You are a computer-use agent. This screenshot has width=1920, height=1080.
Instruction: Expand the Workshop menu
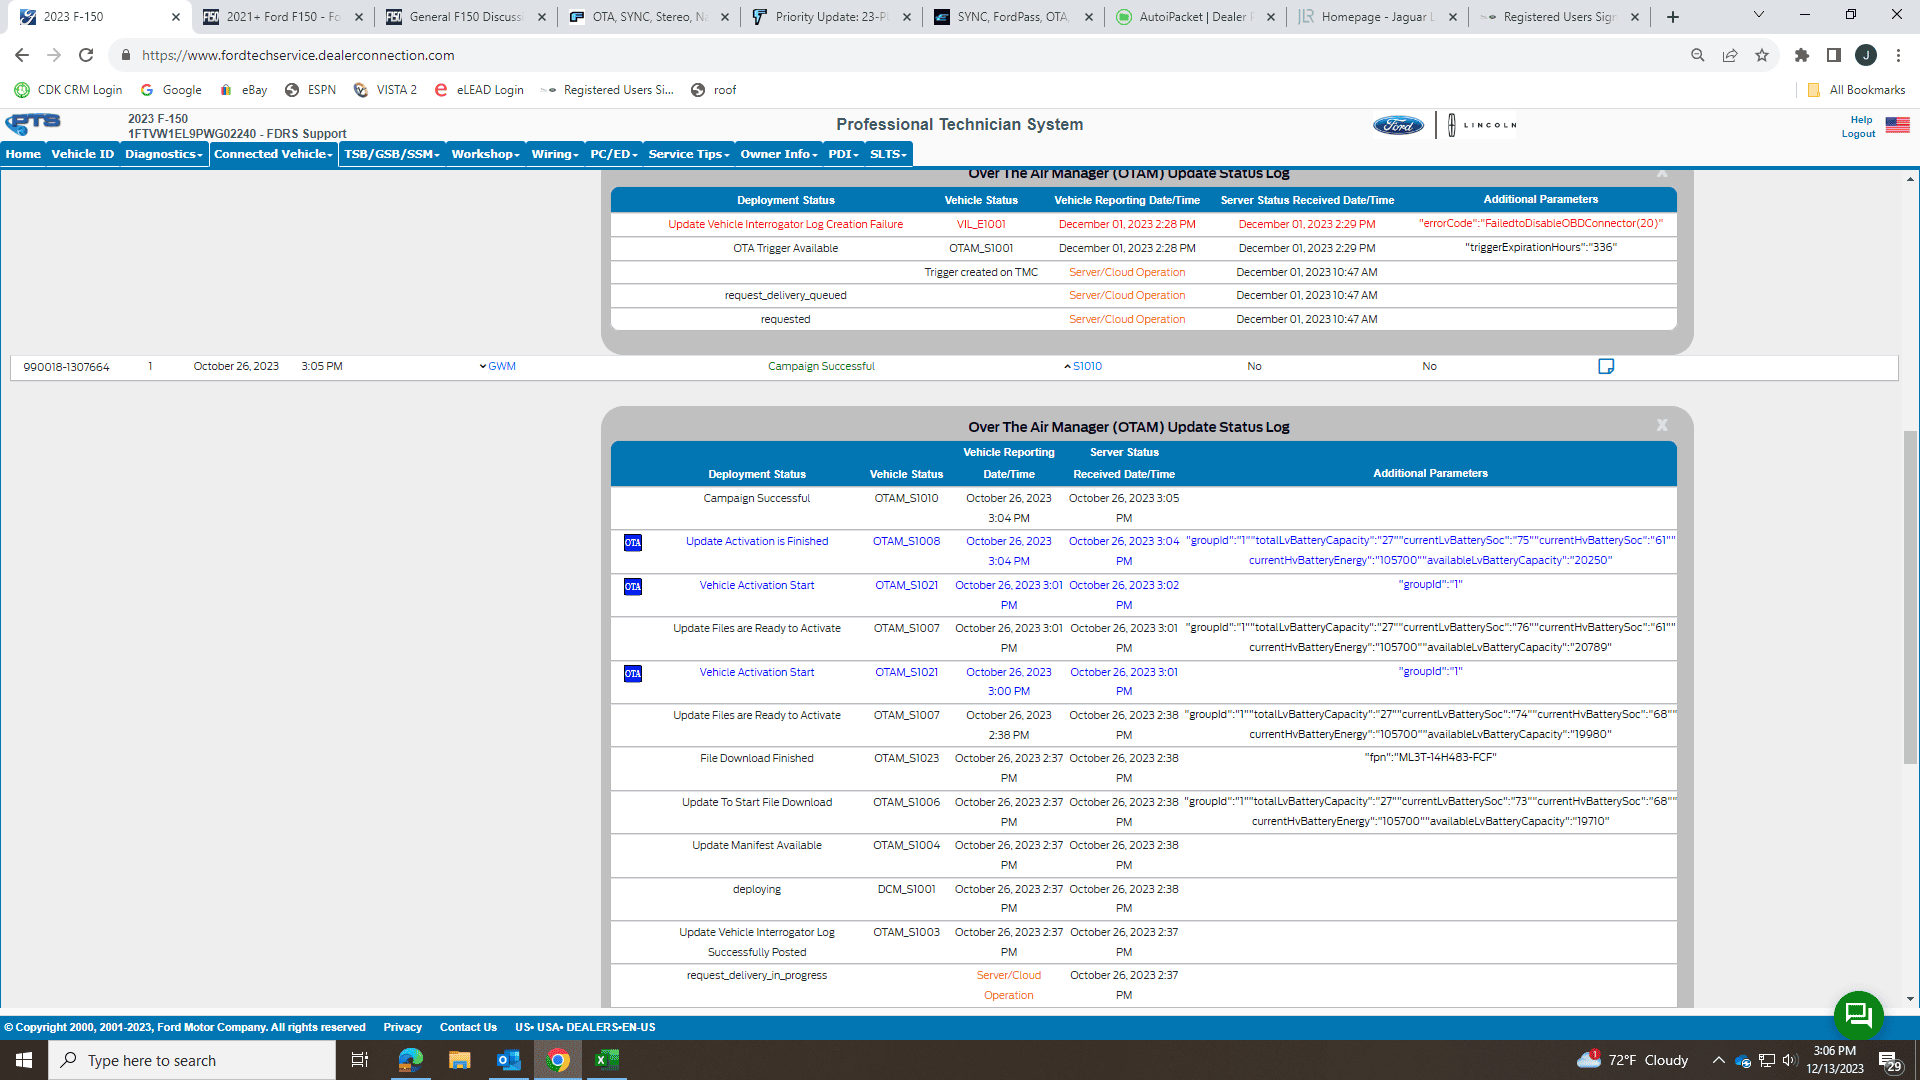(x=485, y=154)
